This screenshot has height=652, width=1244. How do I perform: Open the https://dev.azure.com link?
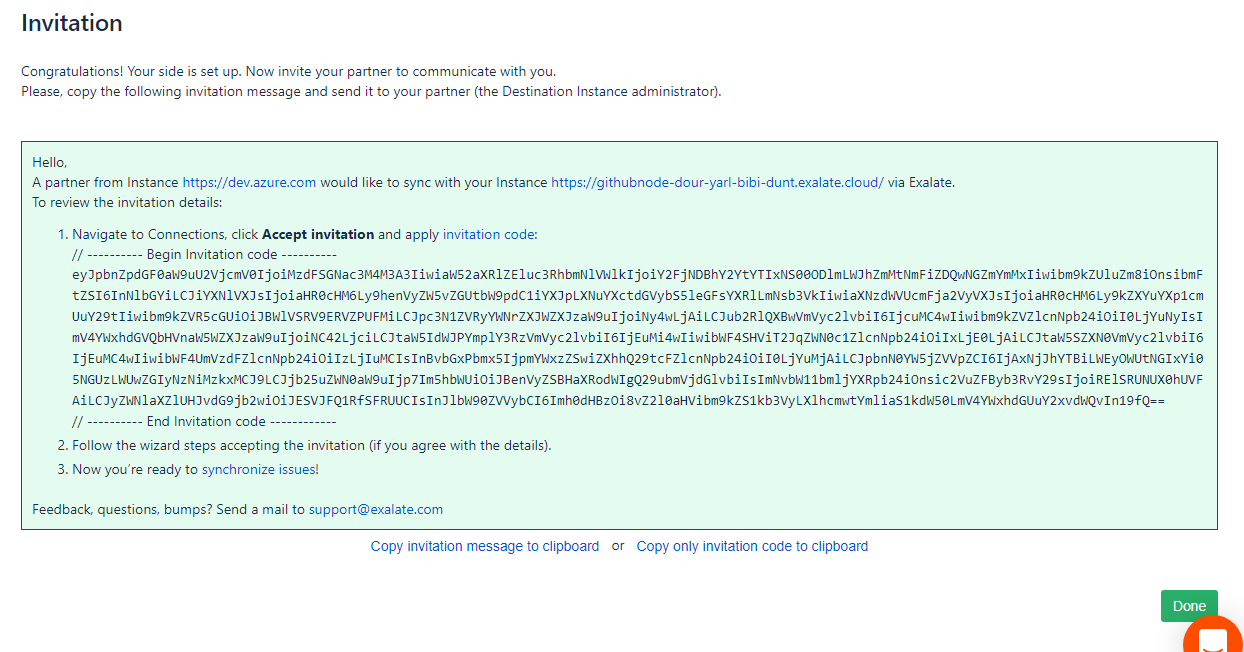coord(249,182)
